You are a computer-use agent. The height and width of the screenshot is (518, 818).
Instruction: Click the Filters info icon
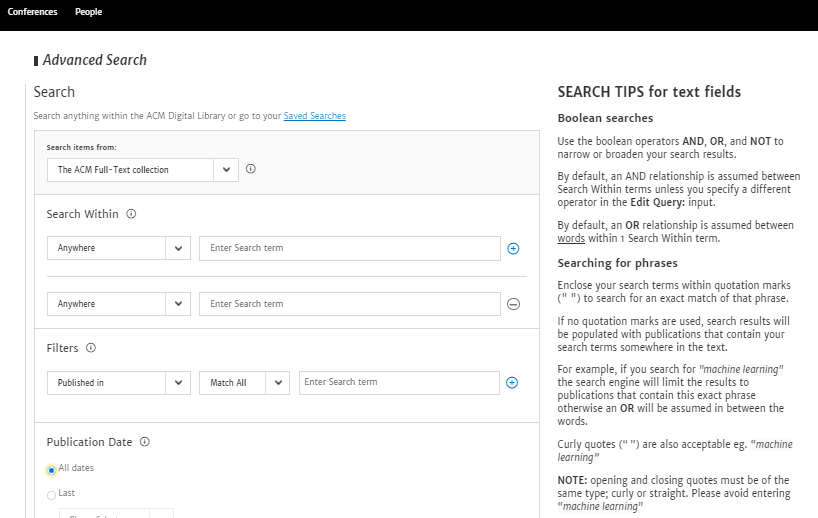pos(91,348)
